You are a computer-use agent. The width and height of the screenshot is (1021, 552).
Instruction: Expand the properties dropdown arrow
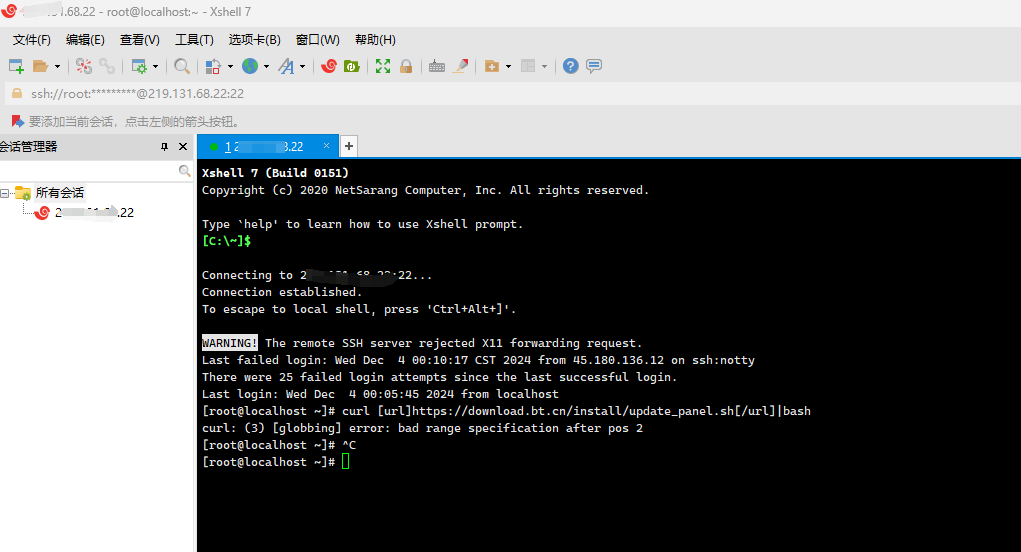(x=155, y=66)
